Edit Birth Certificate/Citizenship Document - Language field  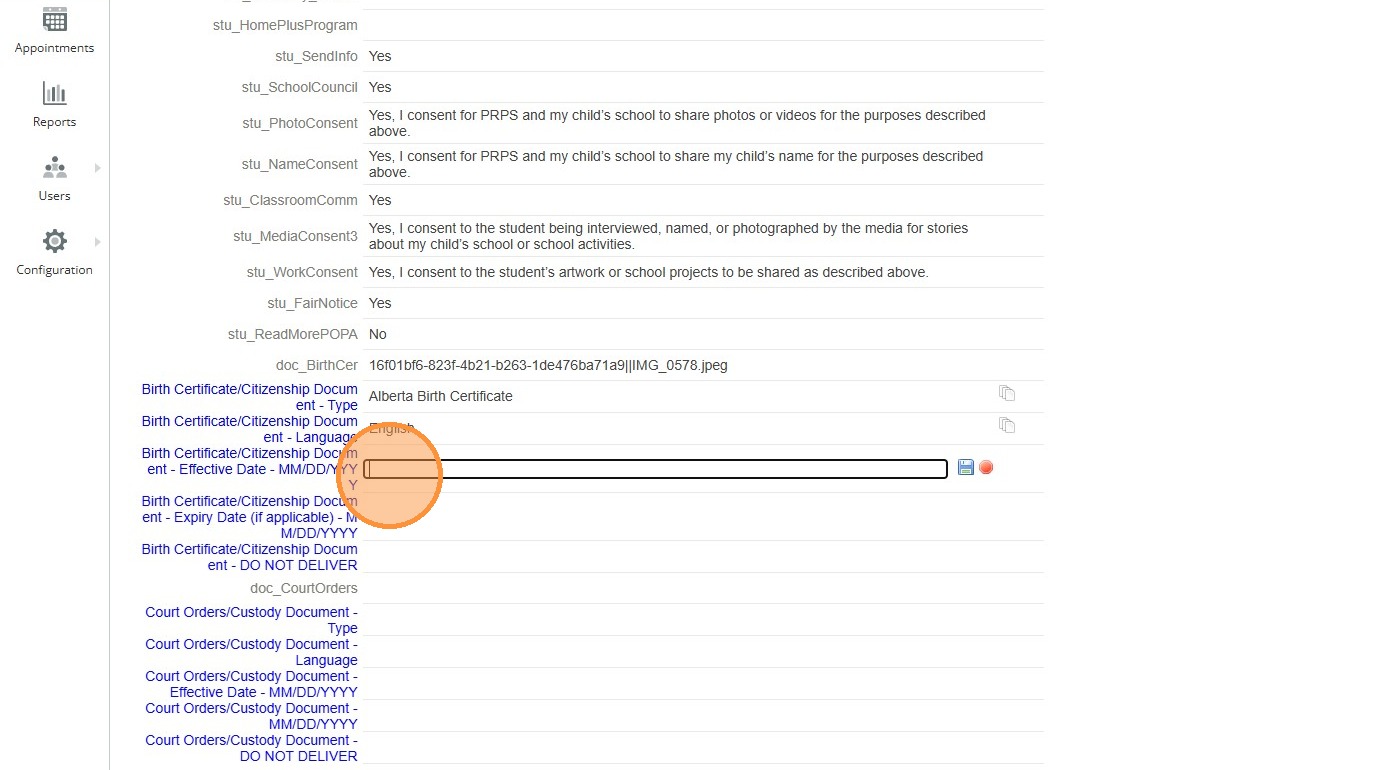pos(250,429)
